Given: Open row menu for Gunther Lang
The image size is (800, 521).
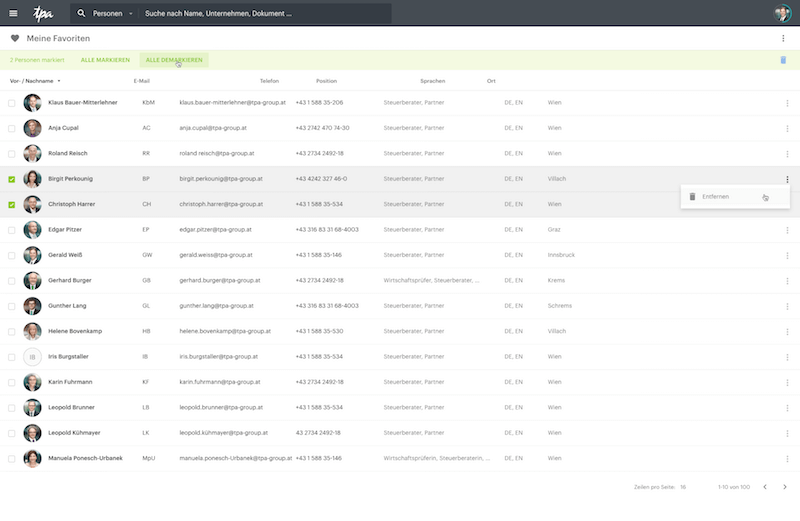Looking at the screenshot, I should (x=787, y=306).
